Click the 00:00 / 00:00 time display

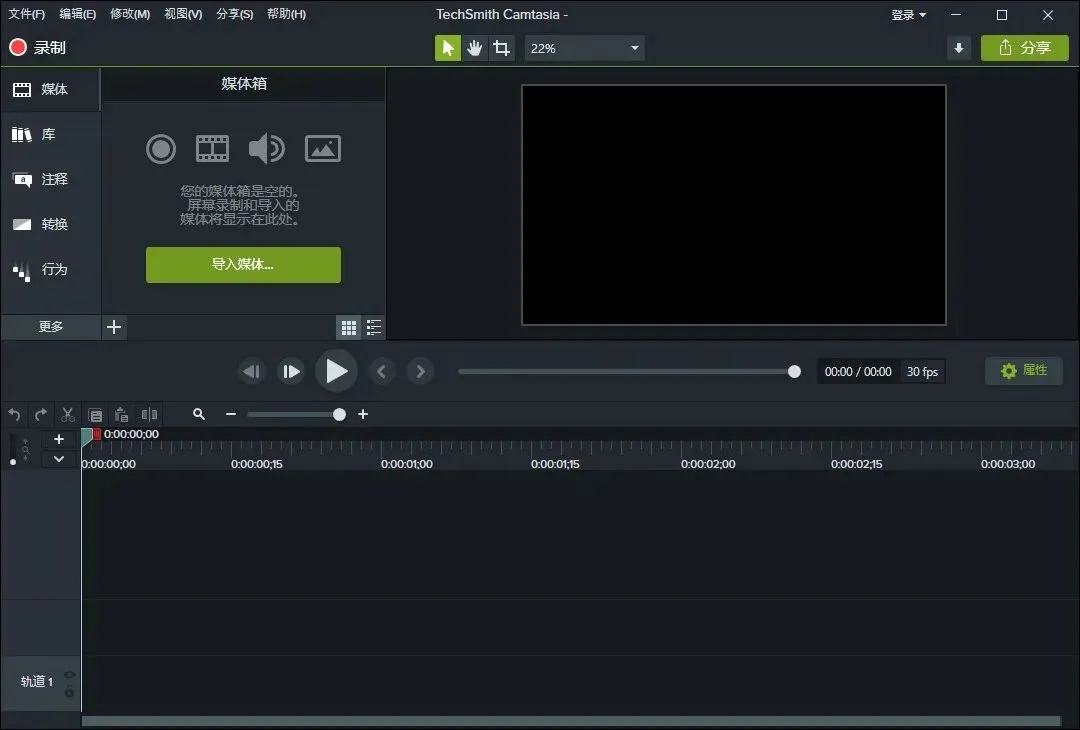(x=858, y=372)
